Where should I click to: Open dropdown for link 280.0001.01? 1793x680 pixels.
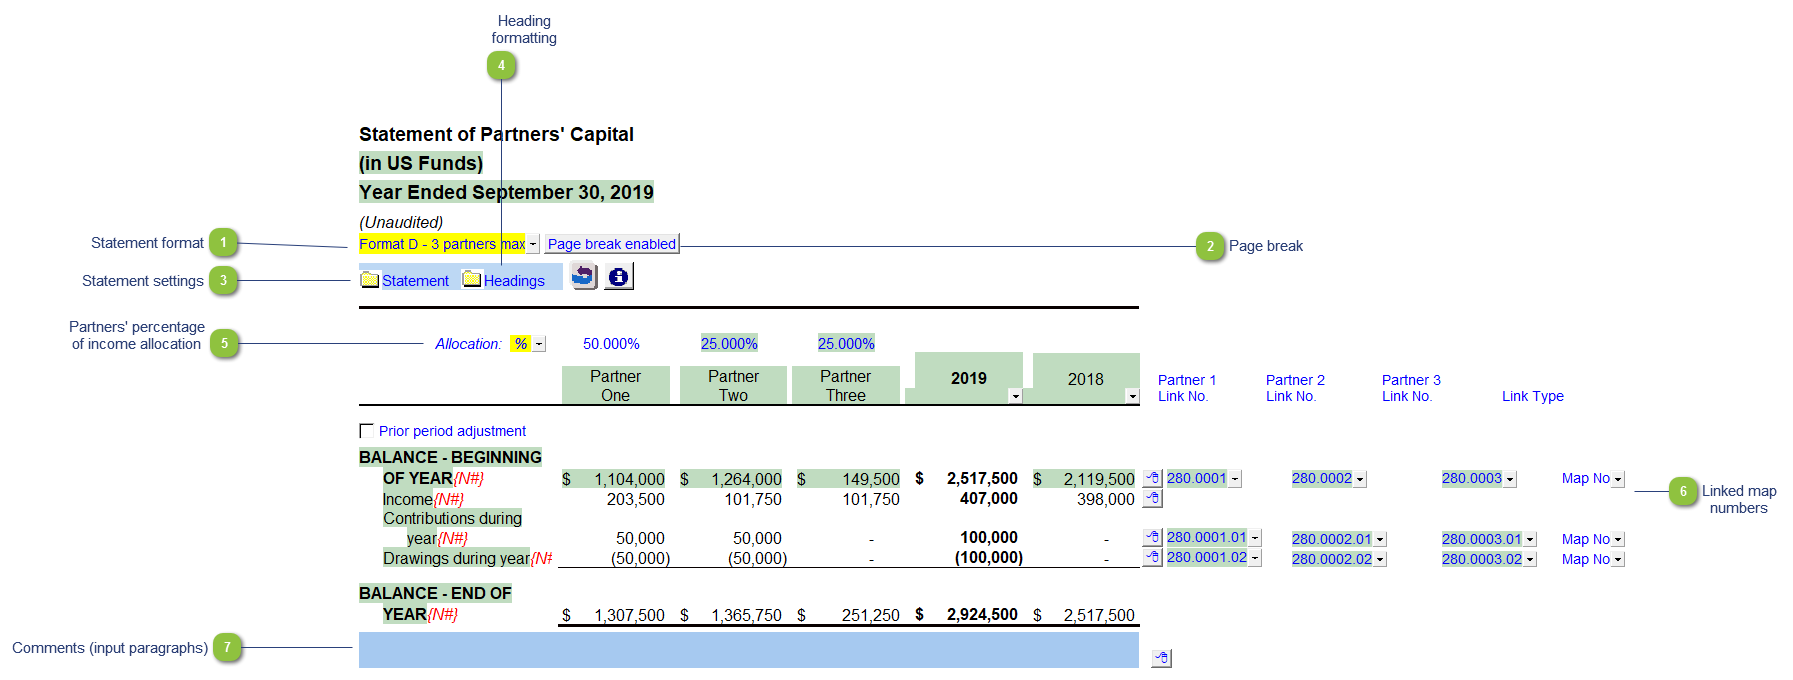pos(1255,538)
